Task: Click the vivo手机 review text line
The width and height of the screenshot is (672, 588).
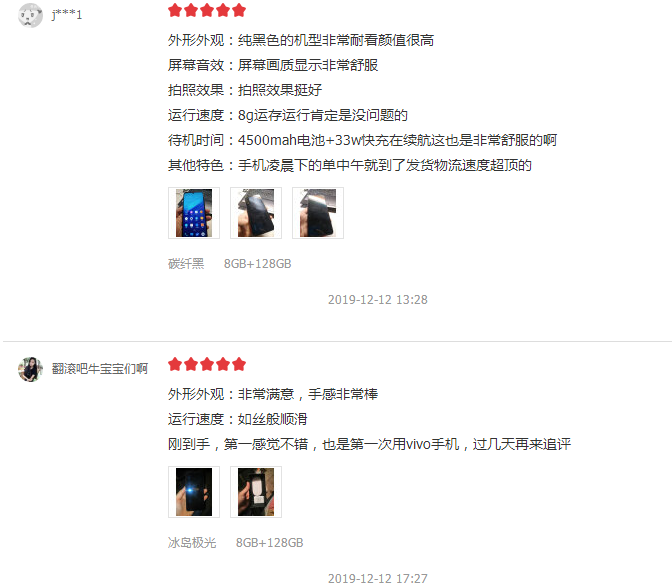Action: (369, 444)
